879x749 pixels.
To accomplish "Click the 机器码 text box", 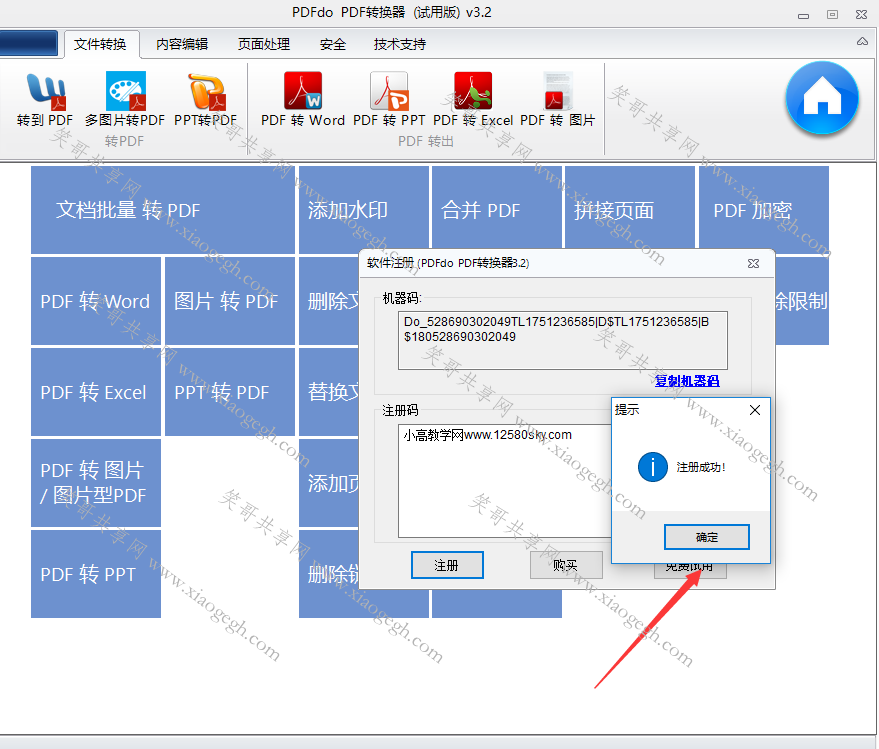I will 563,340.
